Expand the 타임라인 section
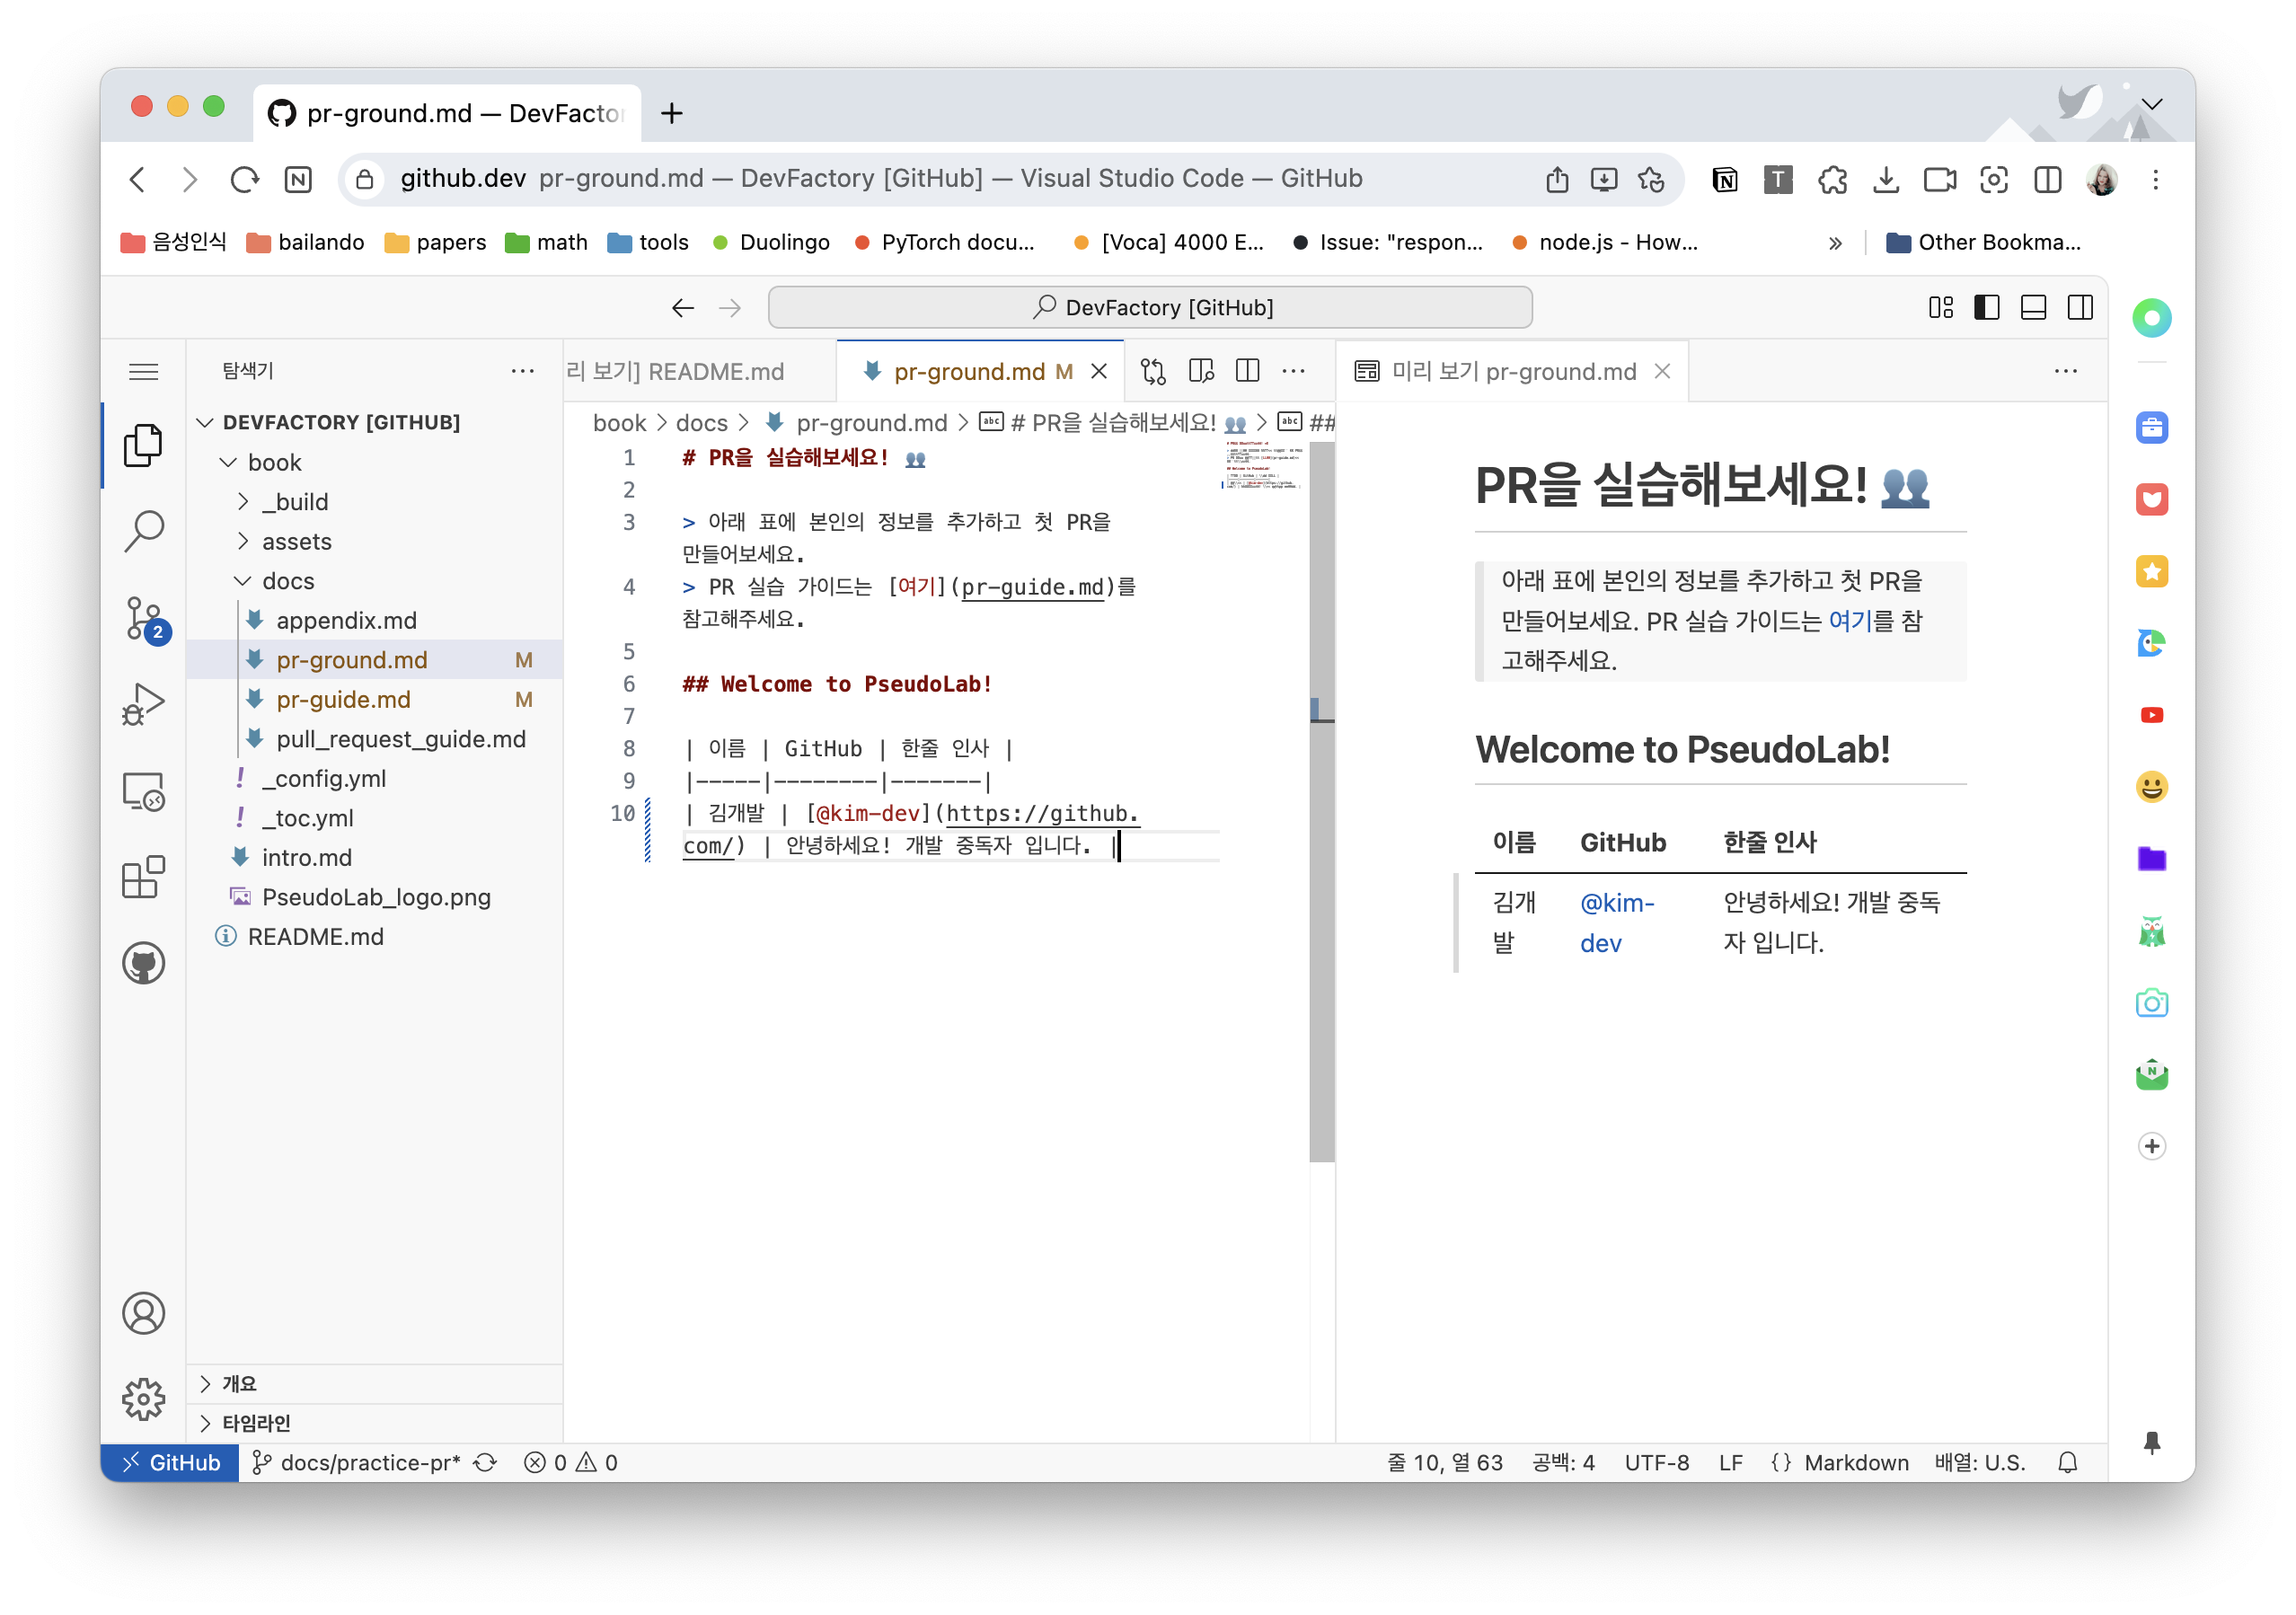The height and width of the screenshot is (1615, 2296). point(256,1422)
